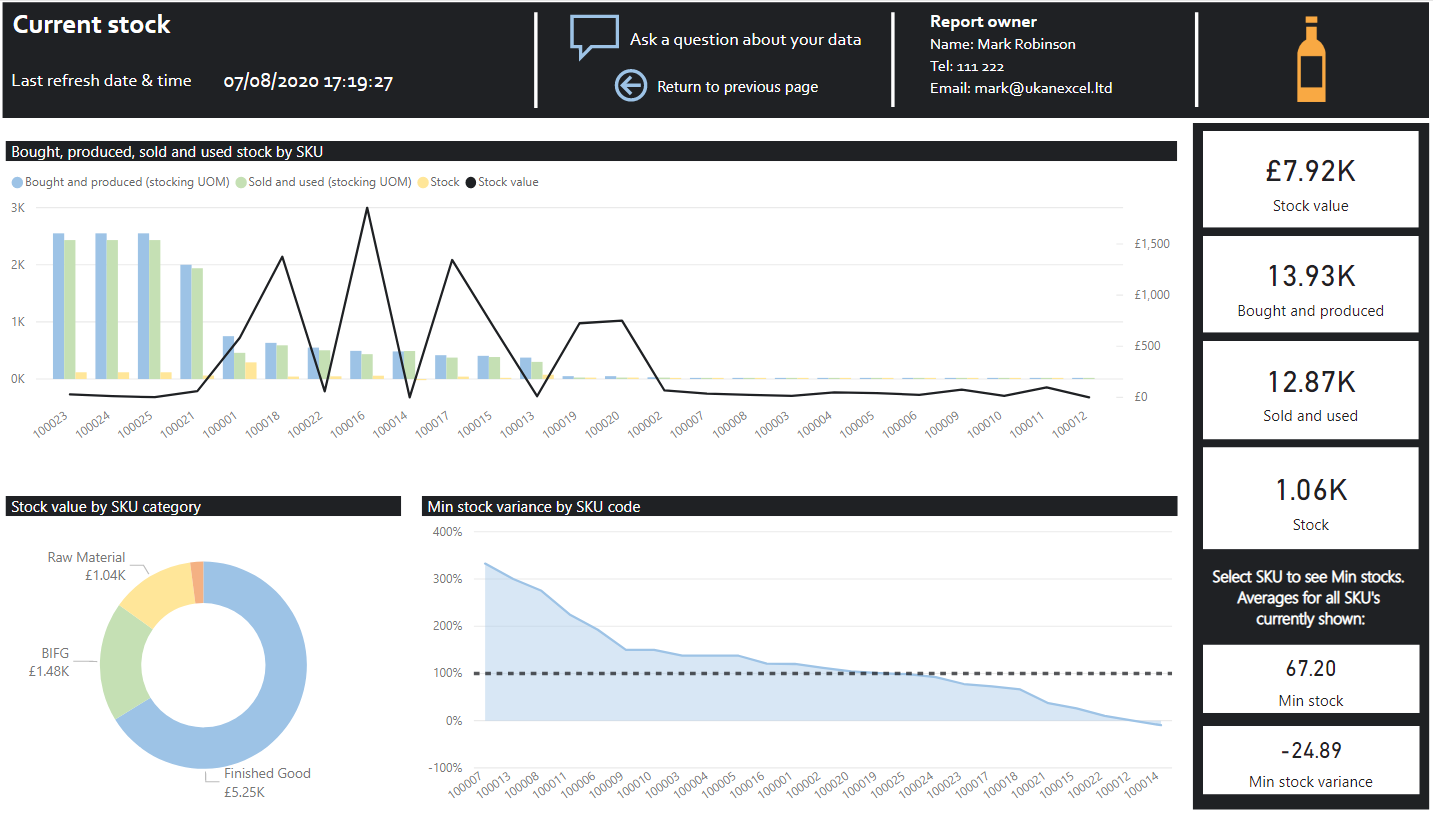This screenshot has height=813, width=1433.
Task: Click the speech bubble Q&A icon
Action: coord(593,37)
